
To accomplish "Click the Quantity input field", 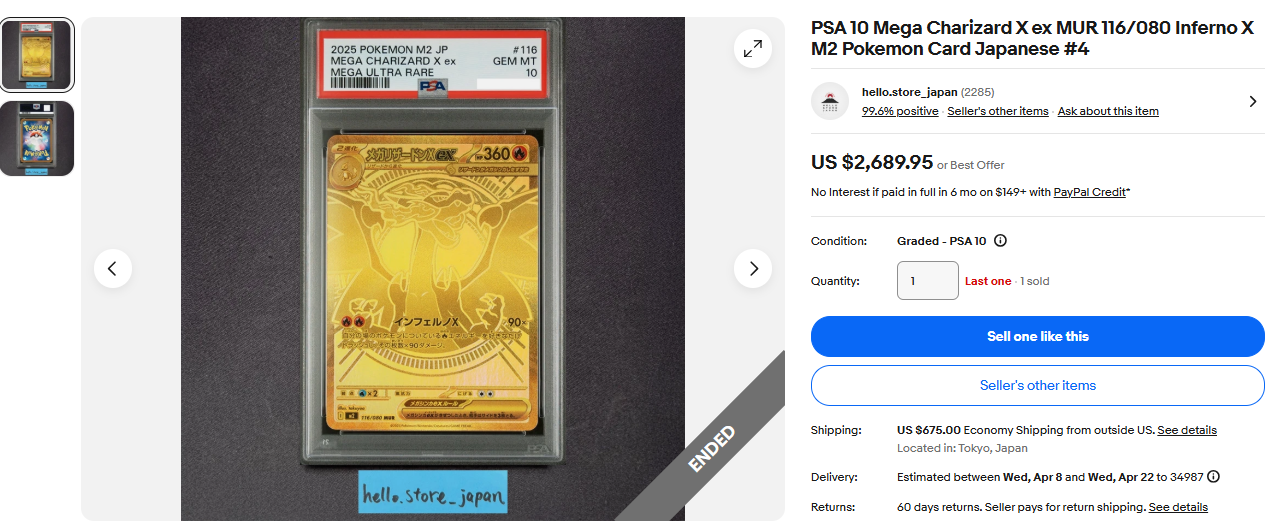I will pos(928,281).
